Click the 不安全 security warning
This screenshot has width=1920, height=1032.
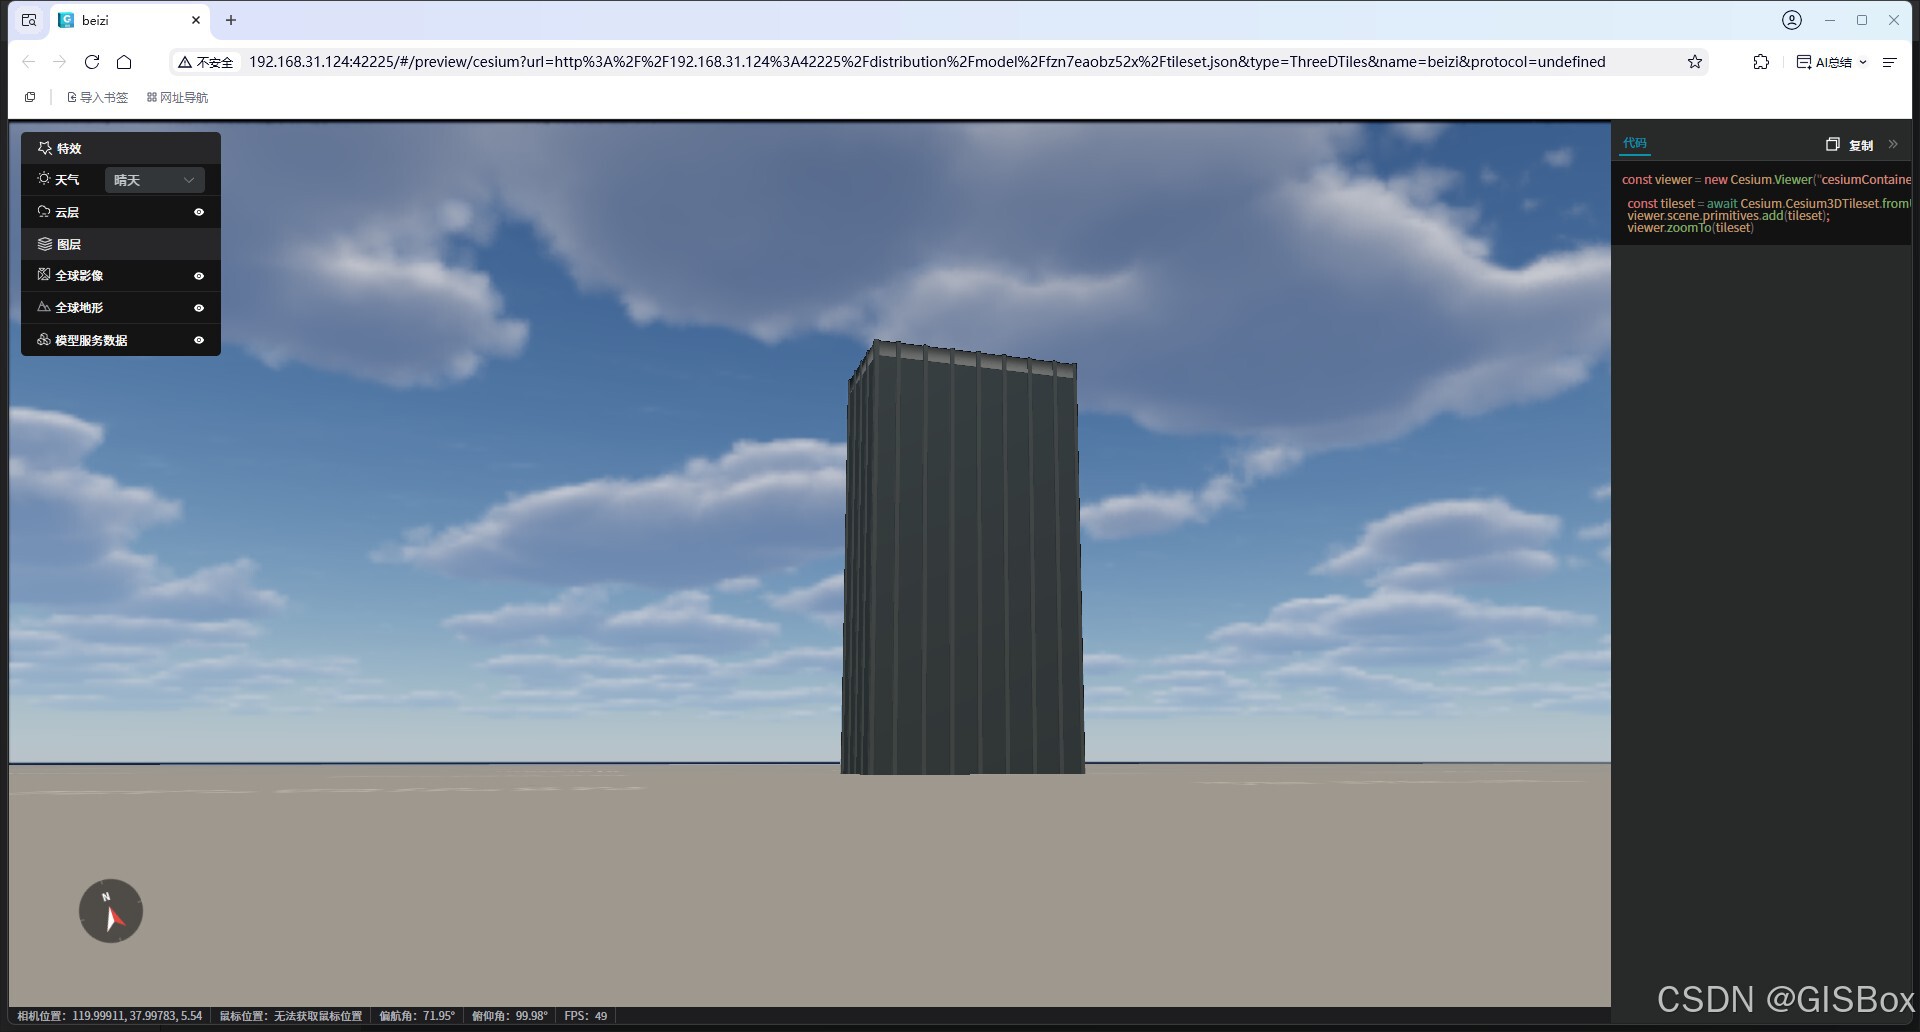(x=206, y=62)
